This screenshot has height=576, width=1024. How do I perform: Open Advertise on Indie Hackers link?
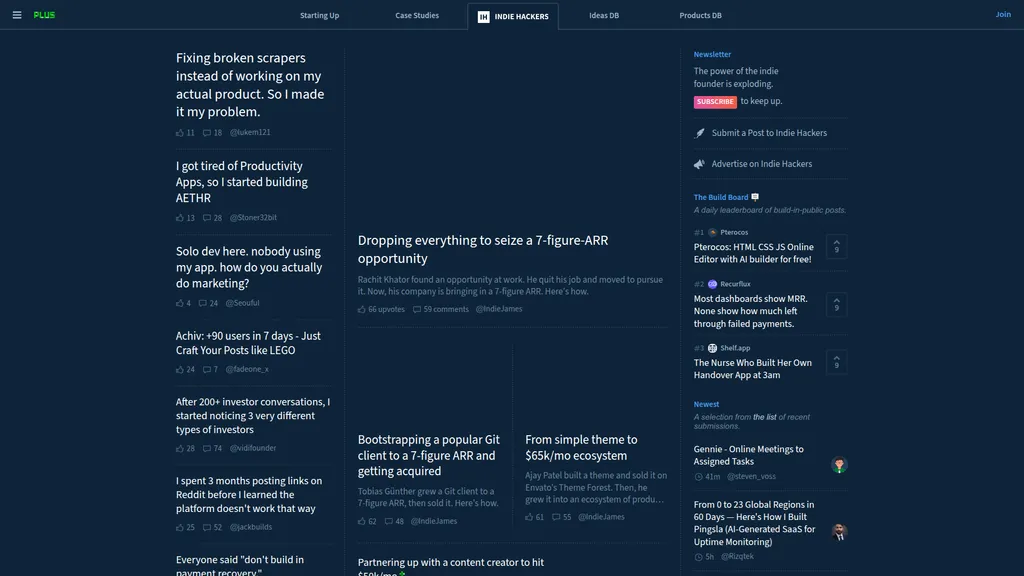(761, 165)
